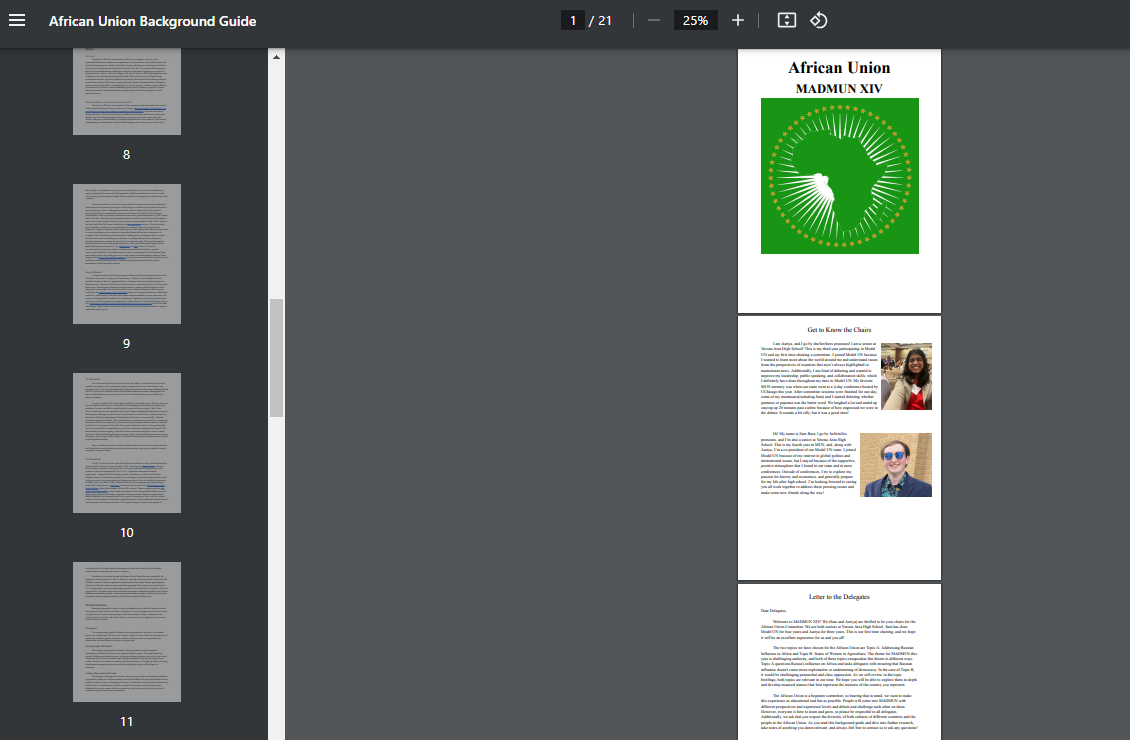Click the 'MADMUN XIV' cover subtitle
The height and width of the screenshot is (740, 1130).
click(x=839, y=89)
